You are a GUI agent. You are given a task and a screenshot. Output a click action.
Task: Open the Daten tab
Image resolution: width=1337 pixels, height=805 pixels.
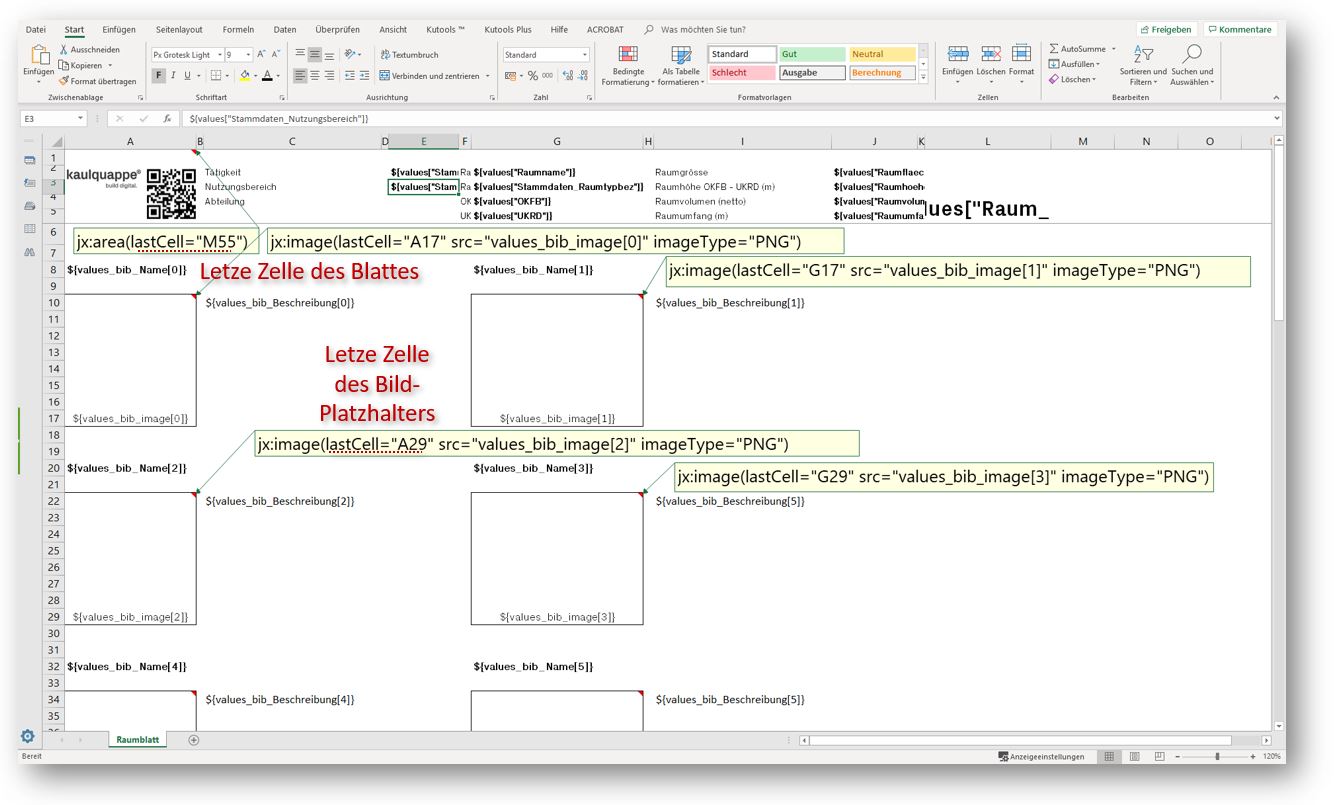[285, 30]
